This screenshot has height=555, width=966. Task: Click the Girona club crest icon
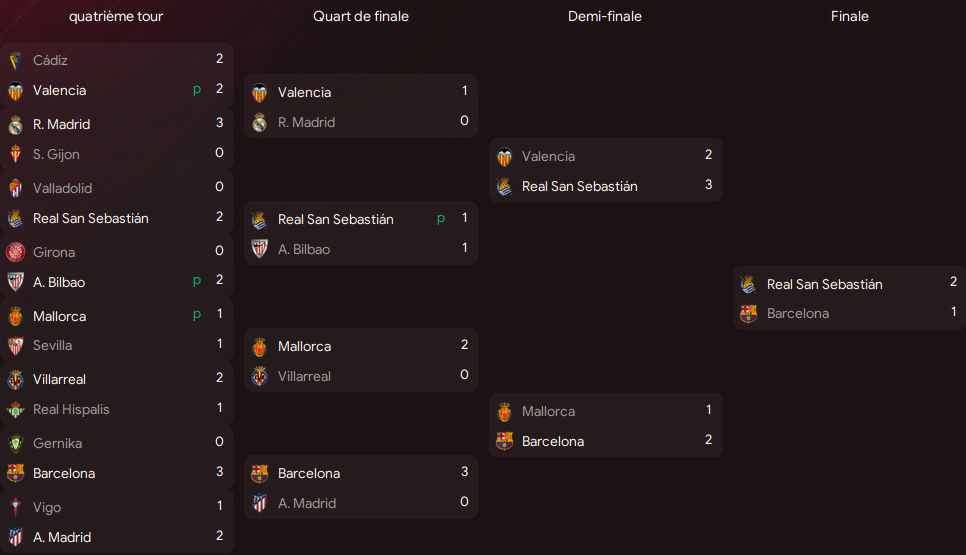coord(15,252)
